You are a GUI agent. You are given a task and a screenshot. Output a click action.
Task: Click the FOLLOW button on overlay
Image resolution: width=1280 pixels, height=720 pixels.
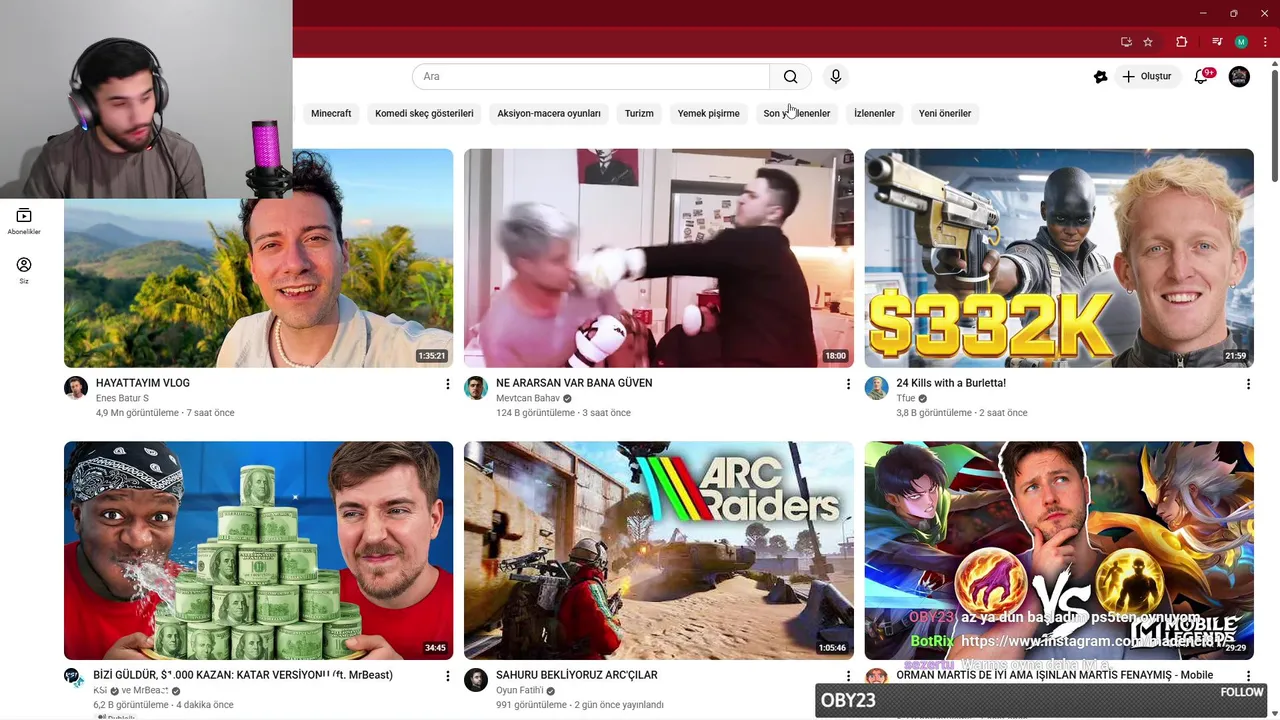(x=1242, y=692)
